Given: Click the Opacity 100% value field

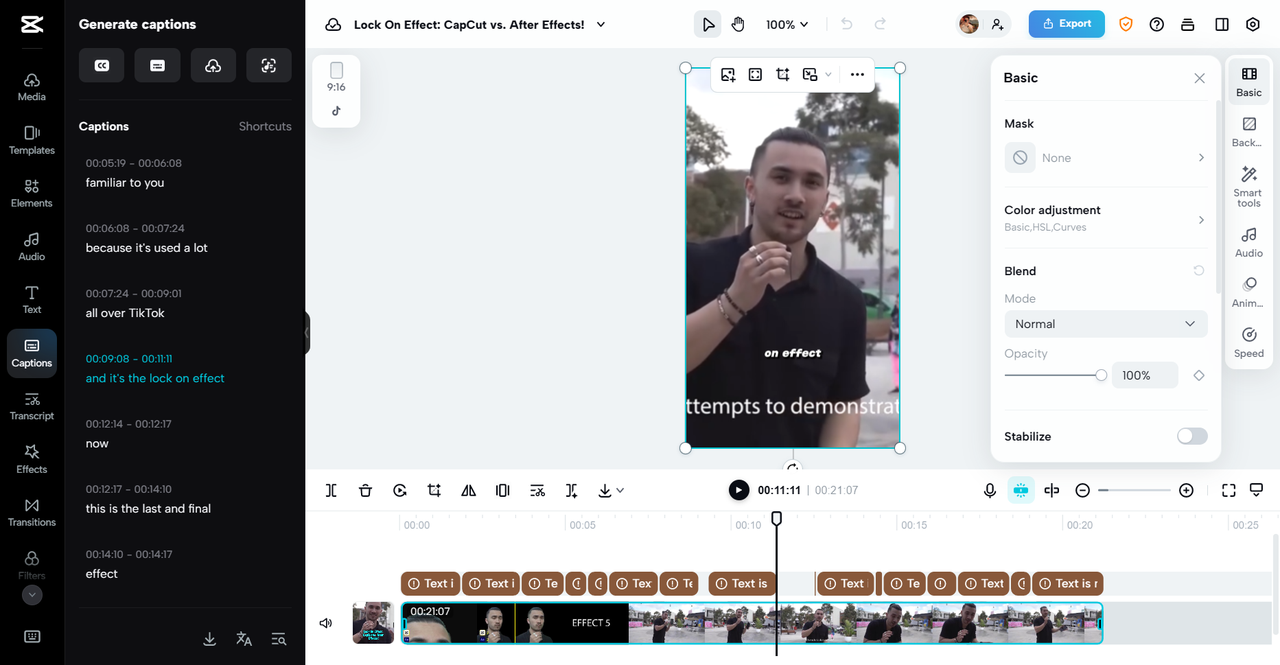Looking at the screenshot, I should click(1145, 375).
